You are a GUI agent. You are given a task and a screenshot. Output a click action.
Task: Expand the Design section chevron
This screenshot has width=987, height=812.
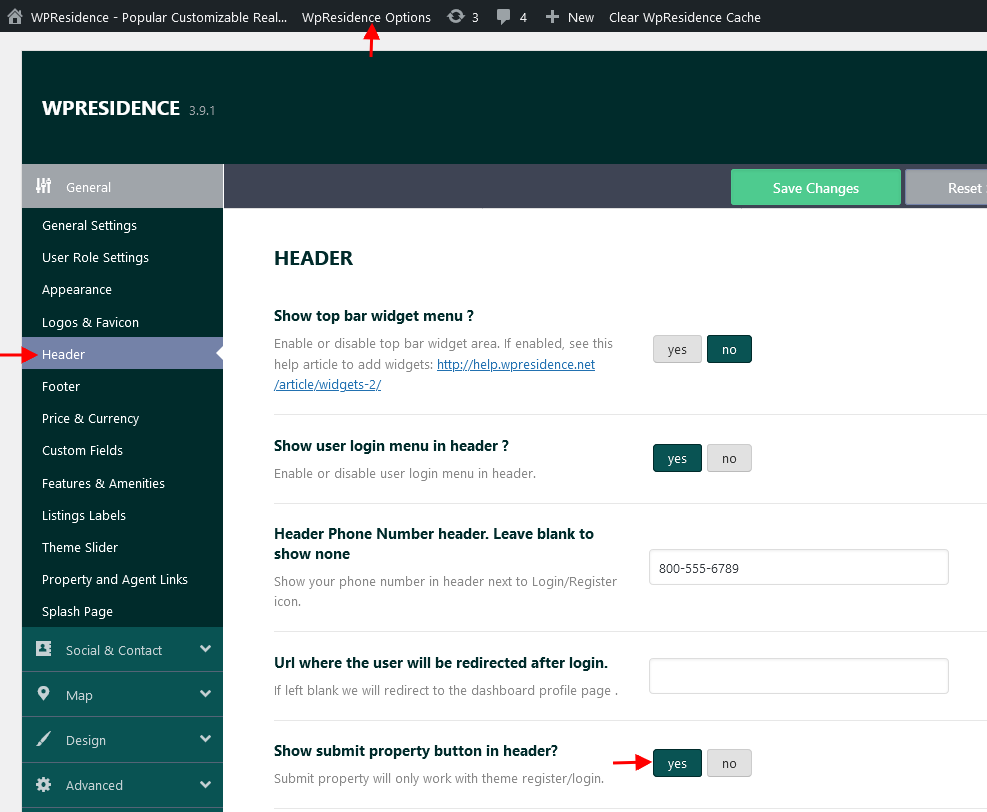205,739
